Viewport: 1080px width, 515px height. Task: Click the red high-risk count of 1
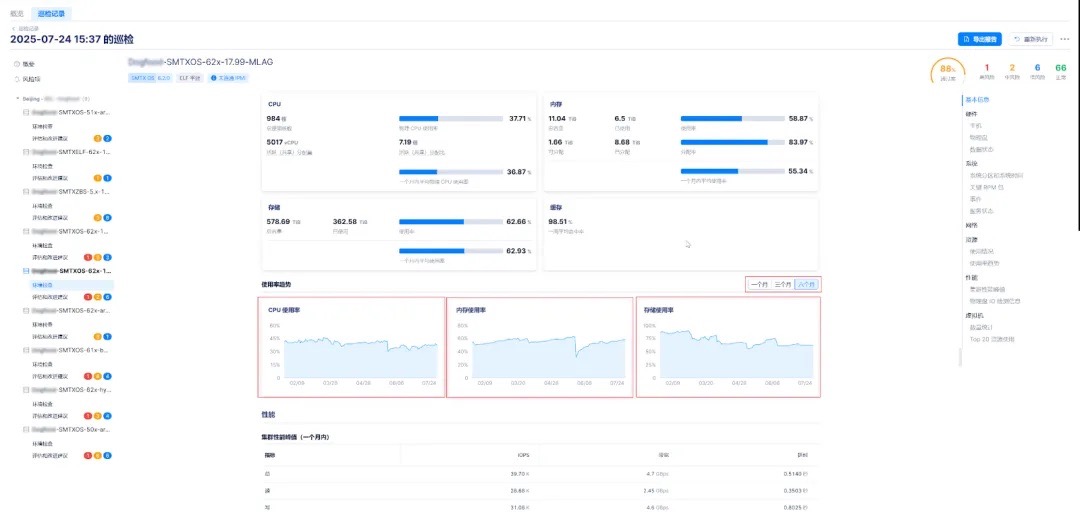point(987,68)
